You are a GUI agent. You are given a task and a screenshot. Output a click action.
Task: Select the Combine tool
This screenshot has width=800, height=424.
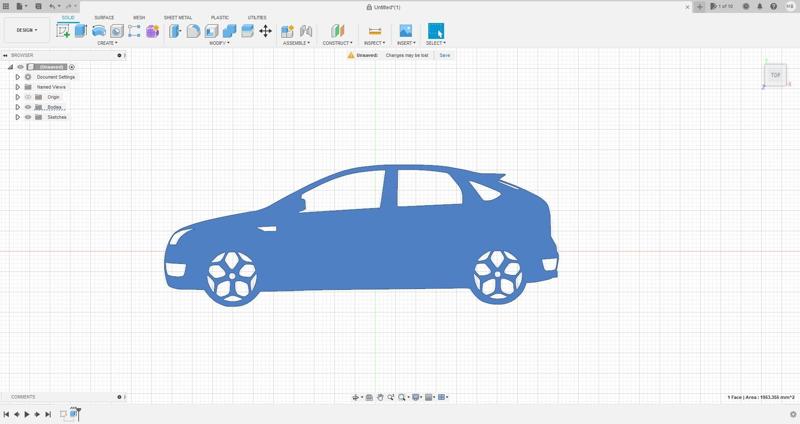(x=230, y=31)
